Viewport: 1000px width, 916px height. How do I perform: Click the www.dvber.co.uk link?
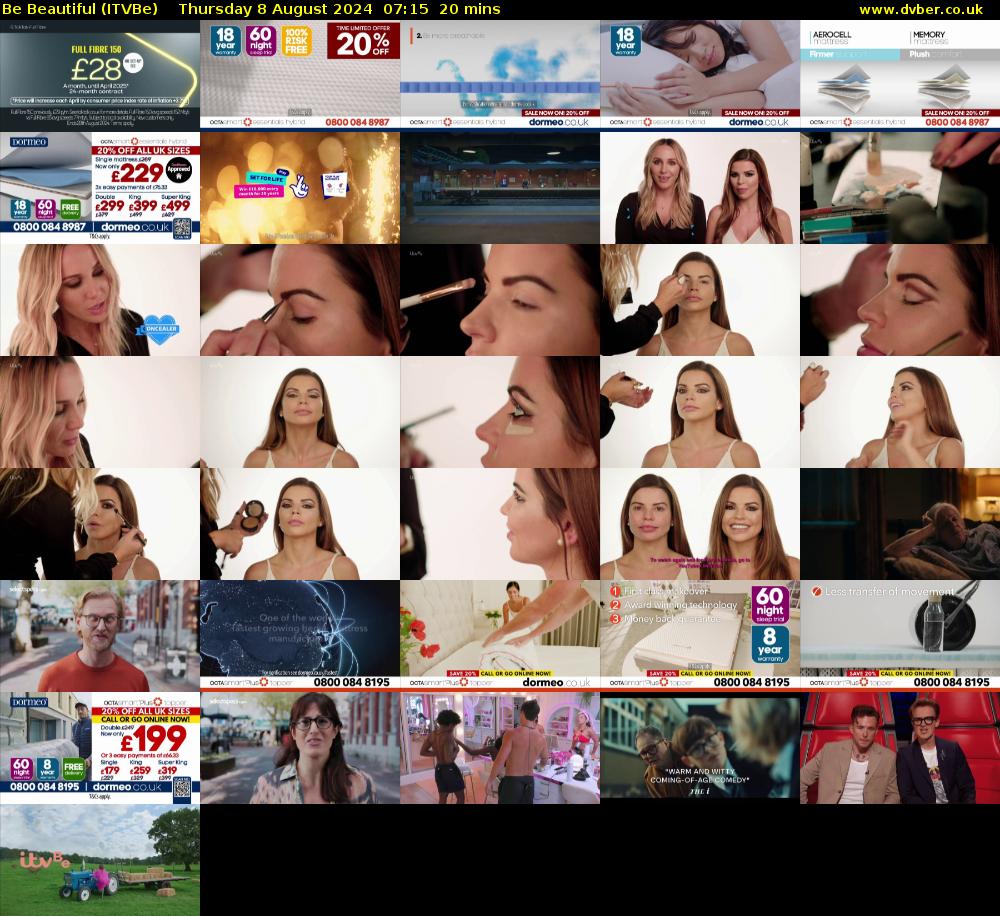[x=927, y=9]
